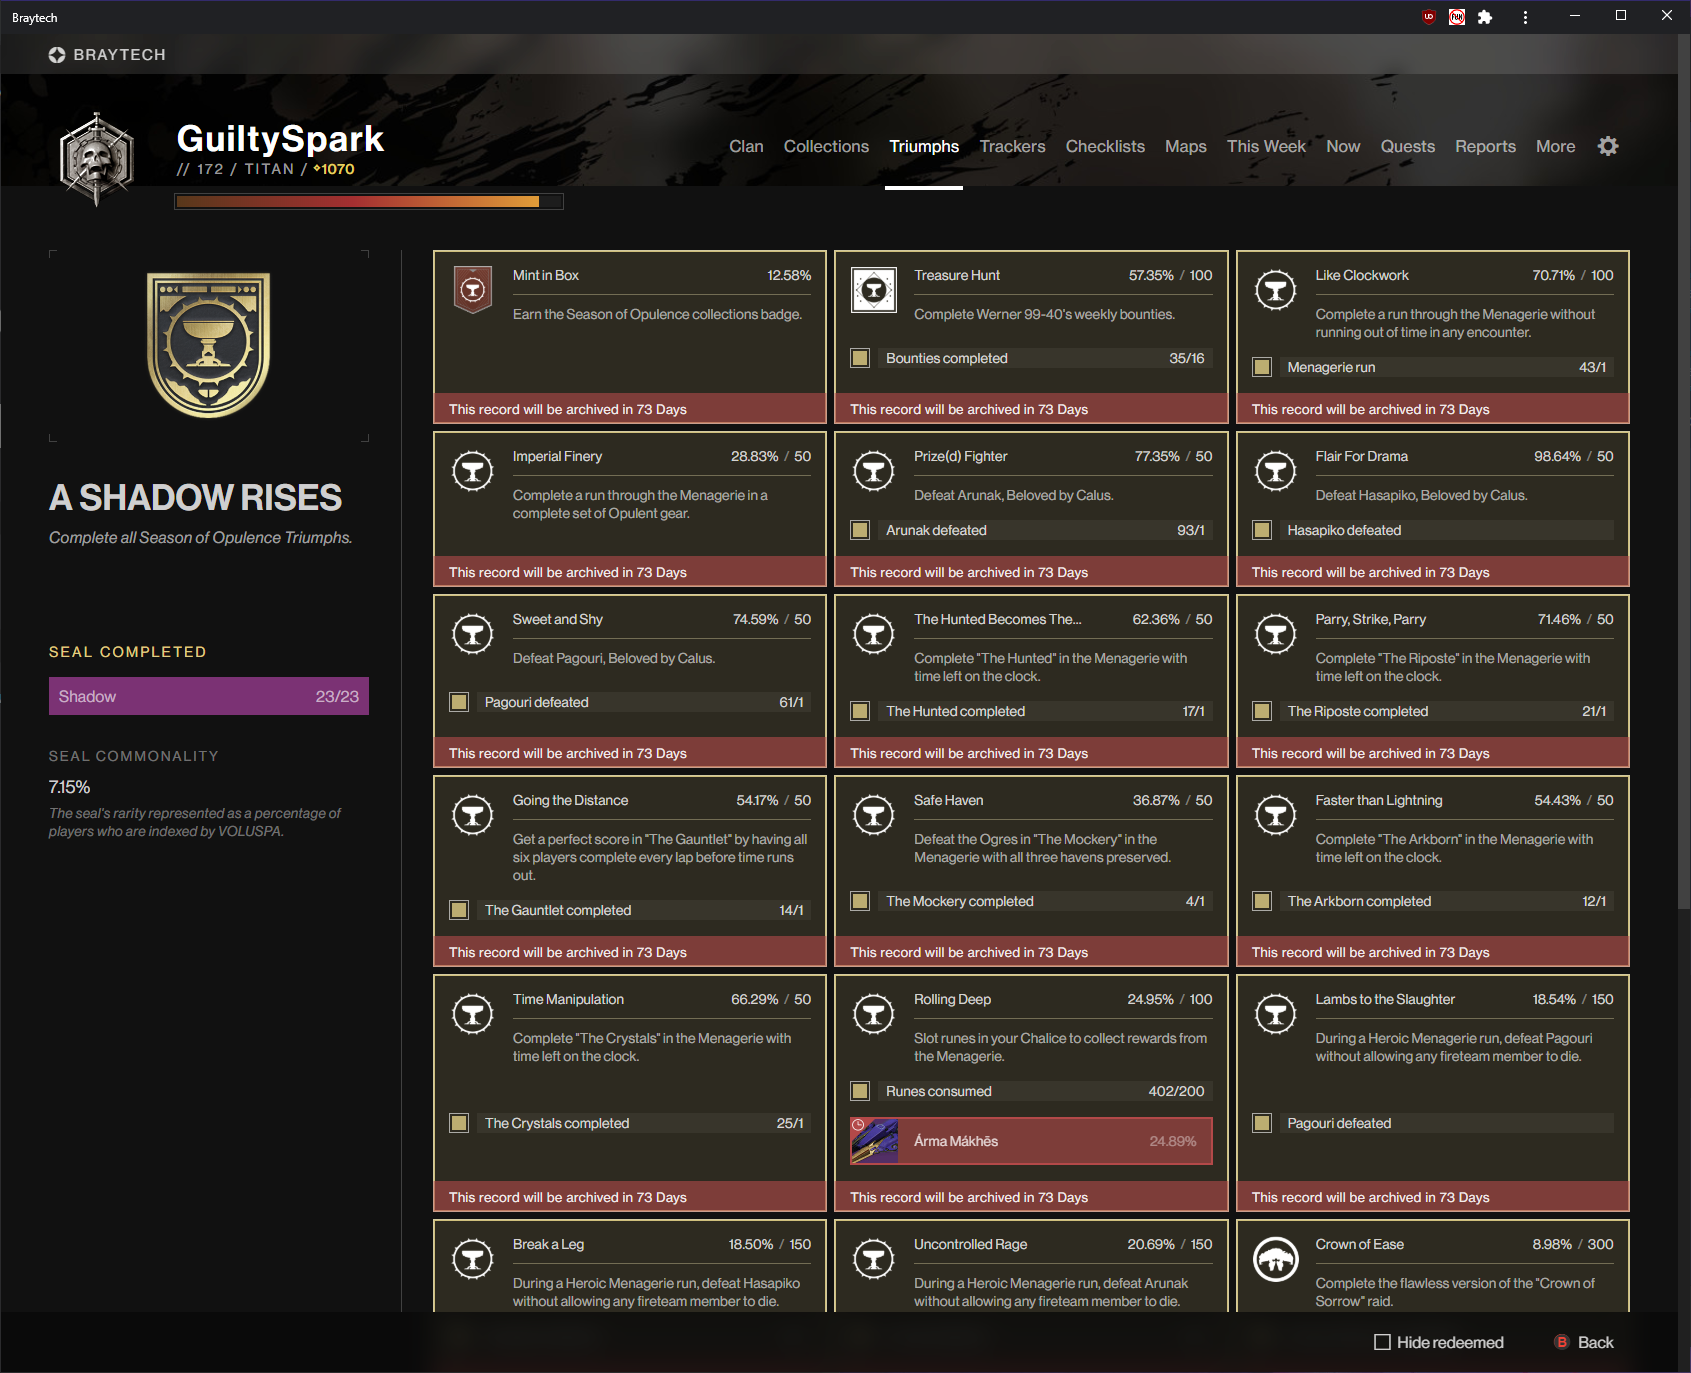Click the Safe Haven chalice icon
This screenshot has height=1373, width=1691.
pos(874,815)
